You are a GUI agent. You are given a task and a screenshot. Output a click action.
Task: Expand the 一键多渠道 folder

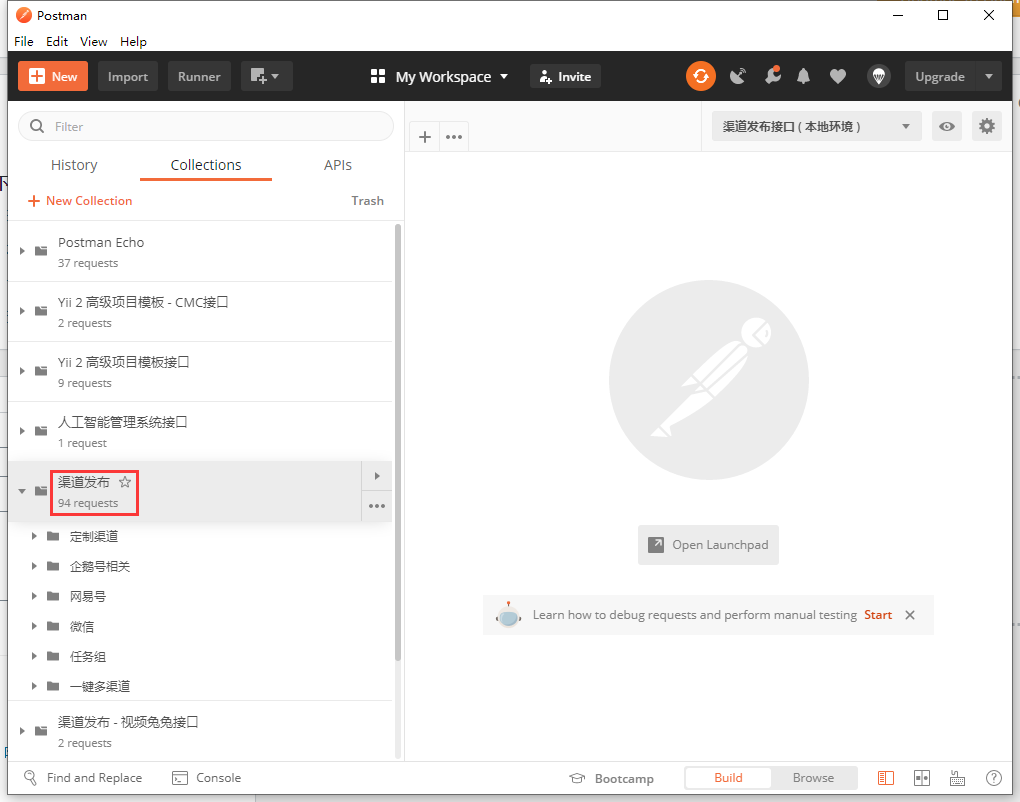click(x=34, y=686)
